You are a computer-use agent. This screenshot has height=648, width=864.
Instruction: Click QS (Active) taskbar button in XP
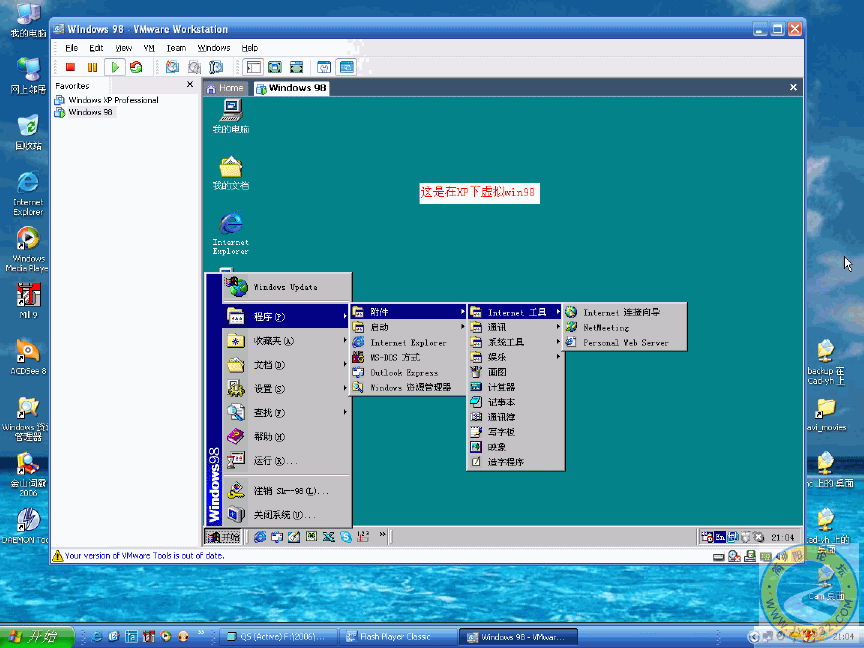click(278, 637)
